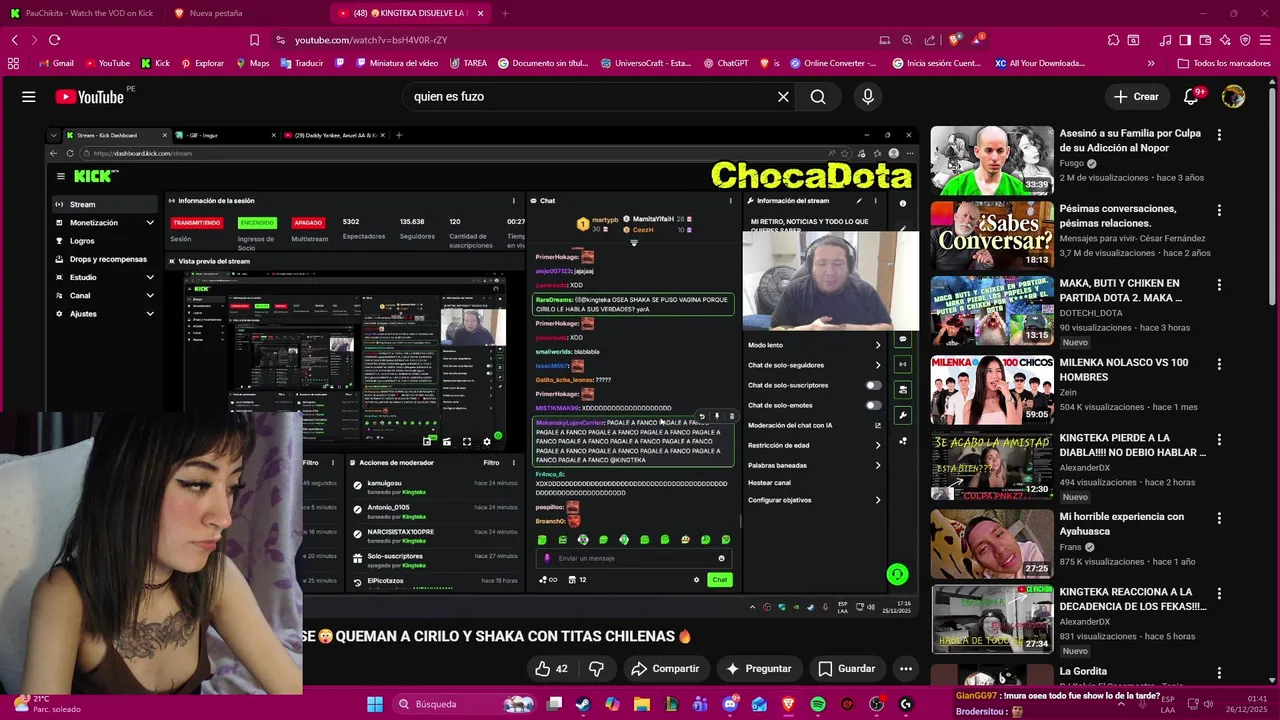Open YouTube notifications bell
The width and height of the screenshot is (1280, 720).
(1191, 97)
